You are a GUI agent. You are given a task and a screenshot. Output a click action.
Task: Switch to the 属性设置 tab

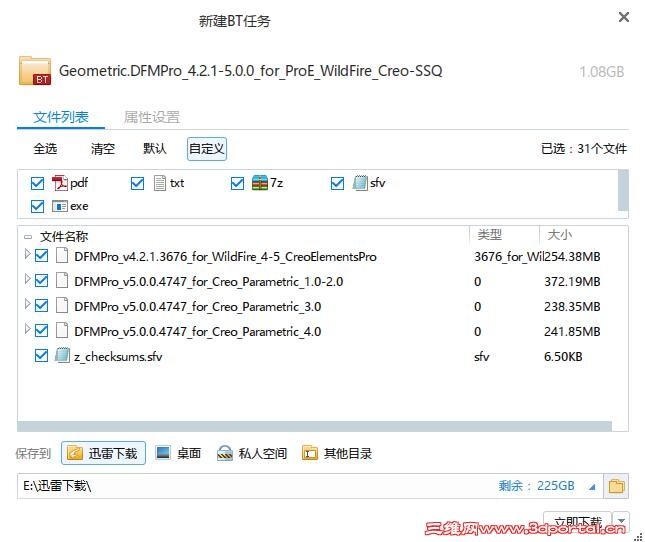152,117
